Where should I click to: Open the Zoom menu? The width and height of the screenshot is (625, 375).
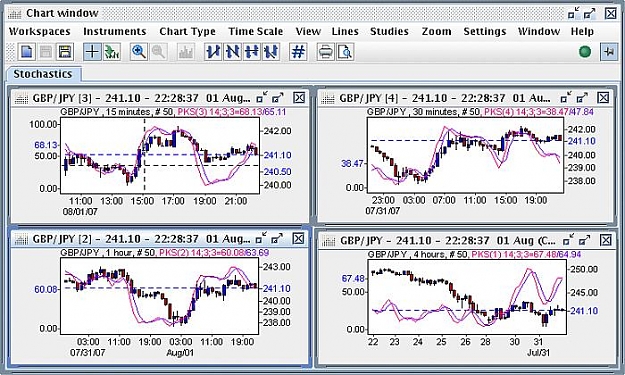pos(436,31)
